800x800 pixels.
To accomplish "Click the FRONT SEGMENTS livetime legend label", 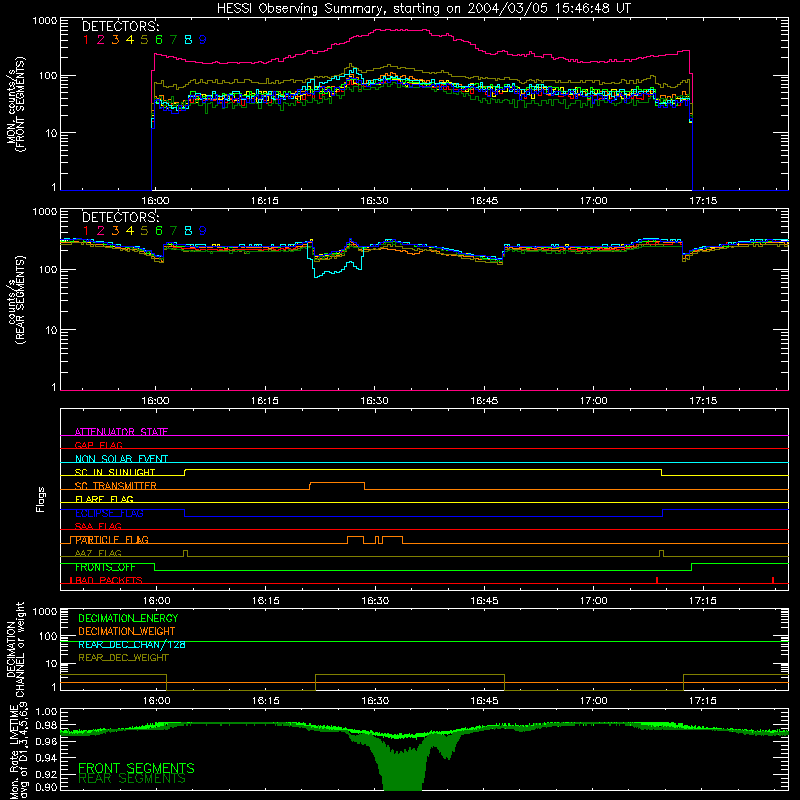I will tap(136, 768).
